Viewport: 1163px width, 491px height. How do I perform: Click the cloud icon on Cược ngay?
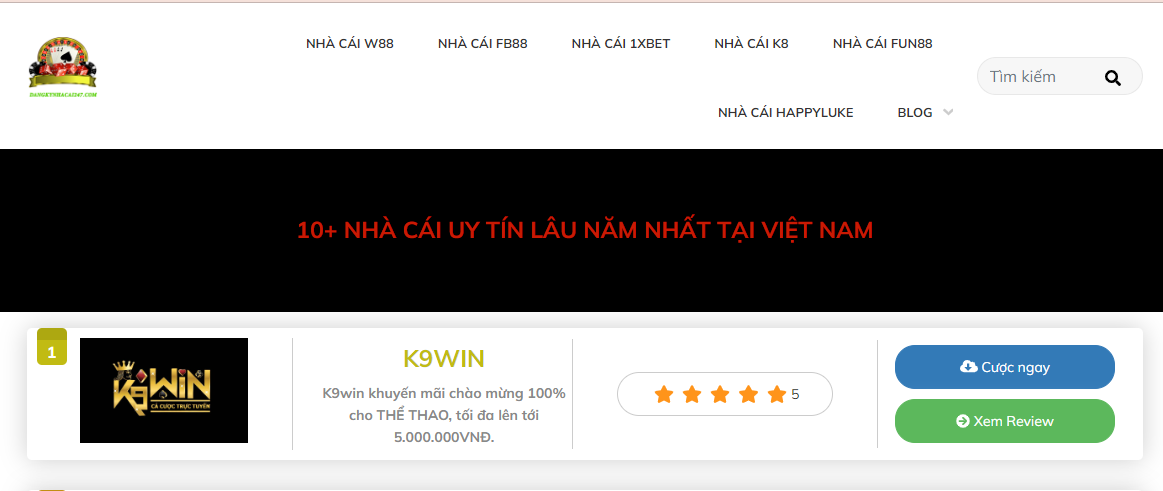pyautogui.click(x=968, y=366)
